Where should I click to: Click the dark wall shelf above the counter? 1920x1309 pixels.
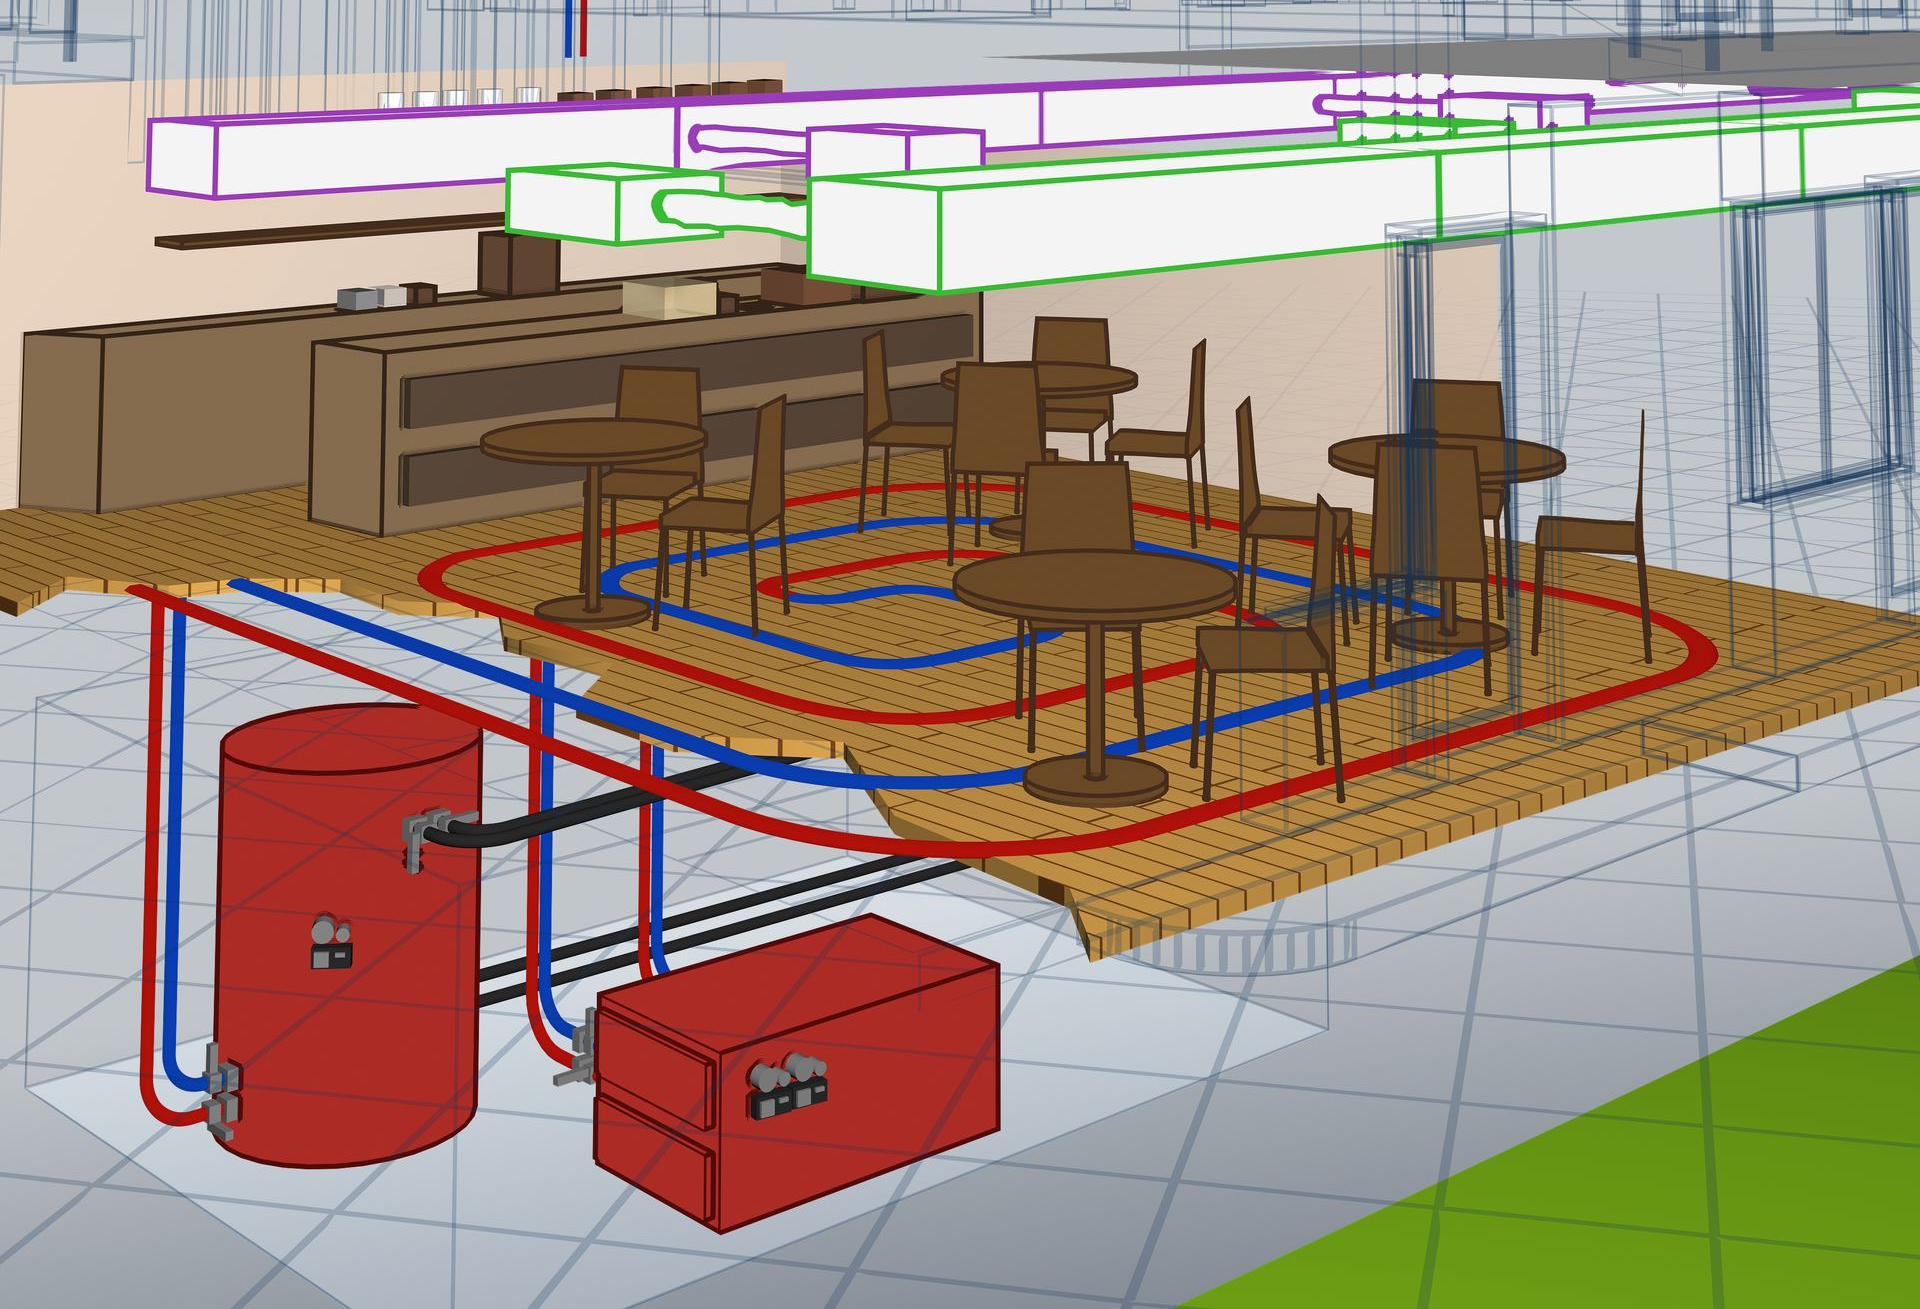320,230
